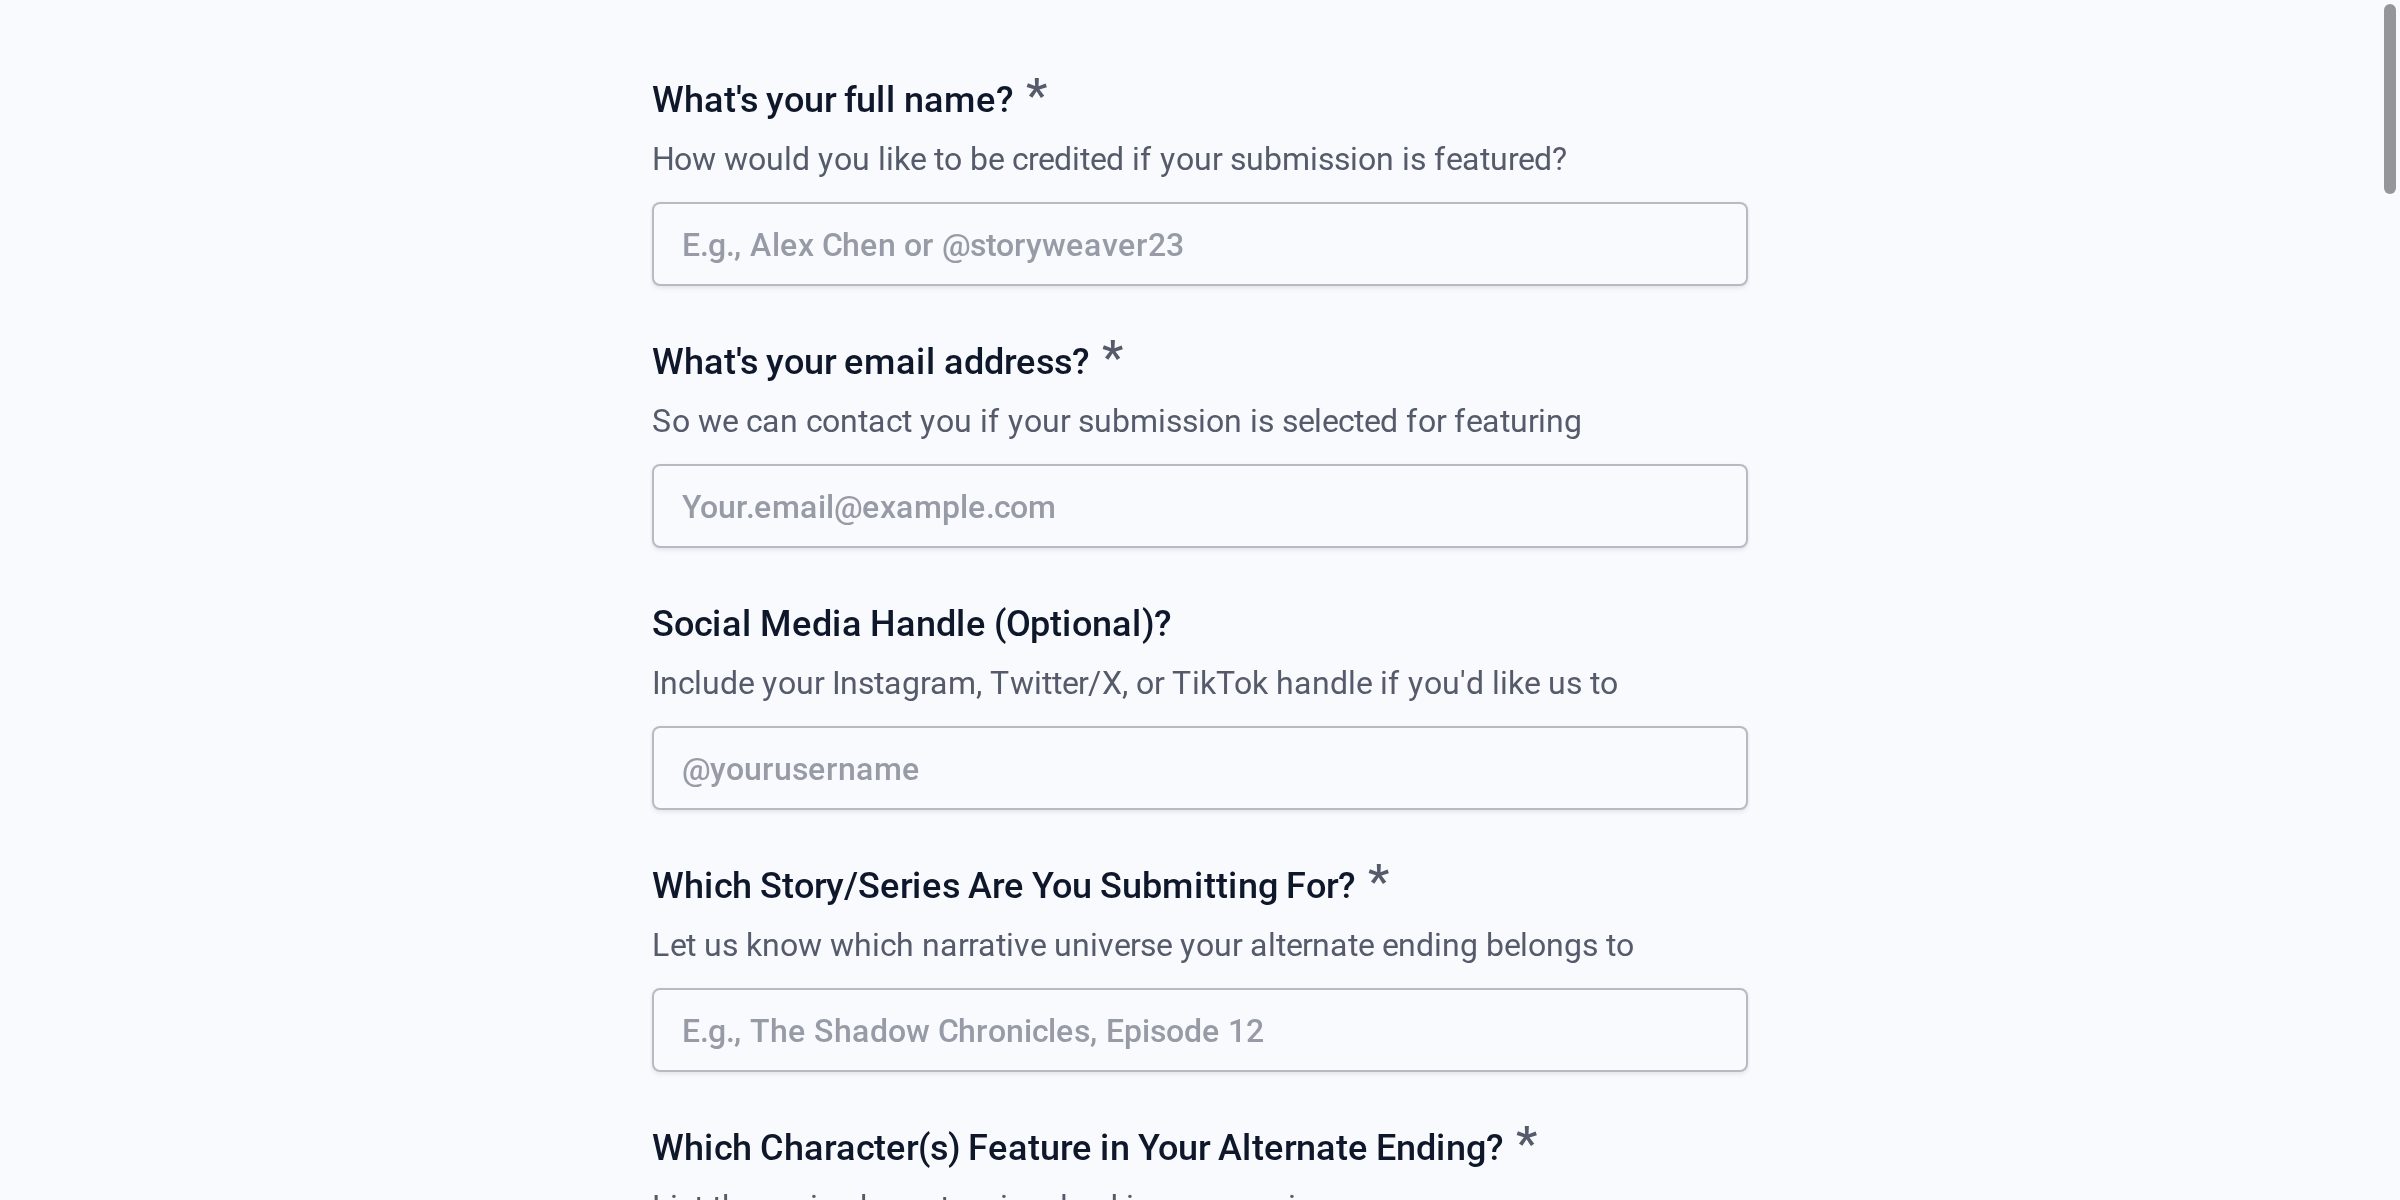Select the Story/Series input field
This screenshot has height=1200, width=2400.
(x=1199, y=1031)
